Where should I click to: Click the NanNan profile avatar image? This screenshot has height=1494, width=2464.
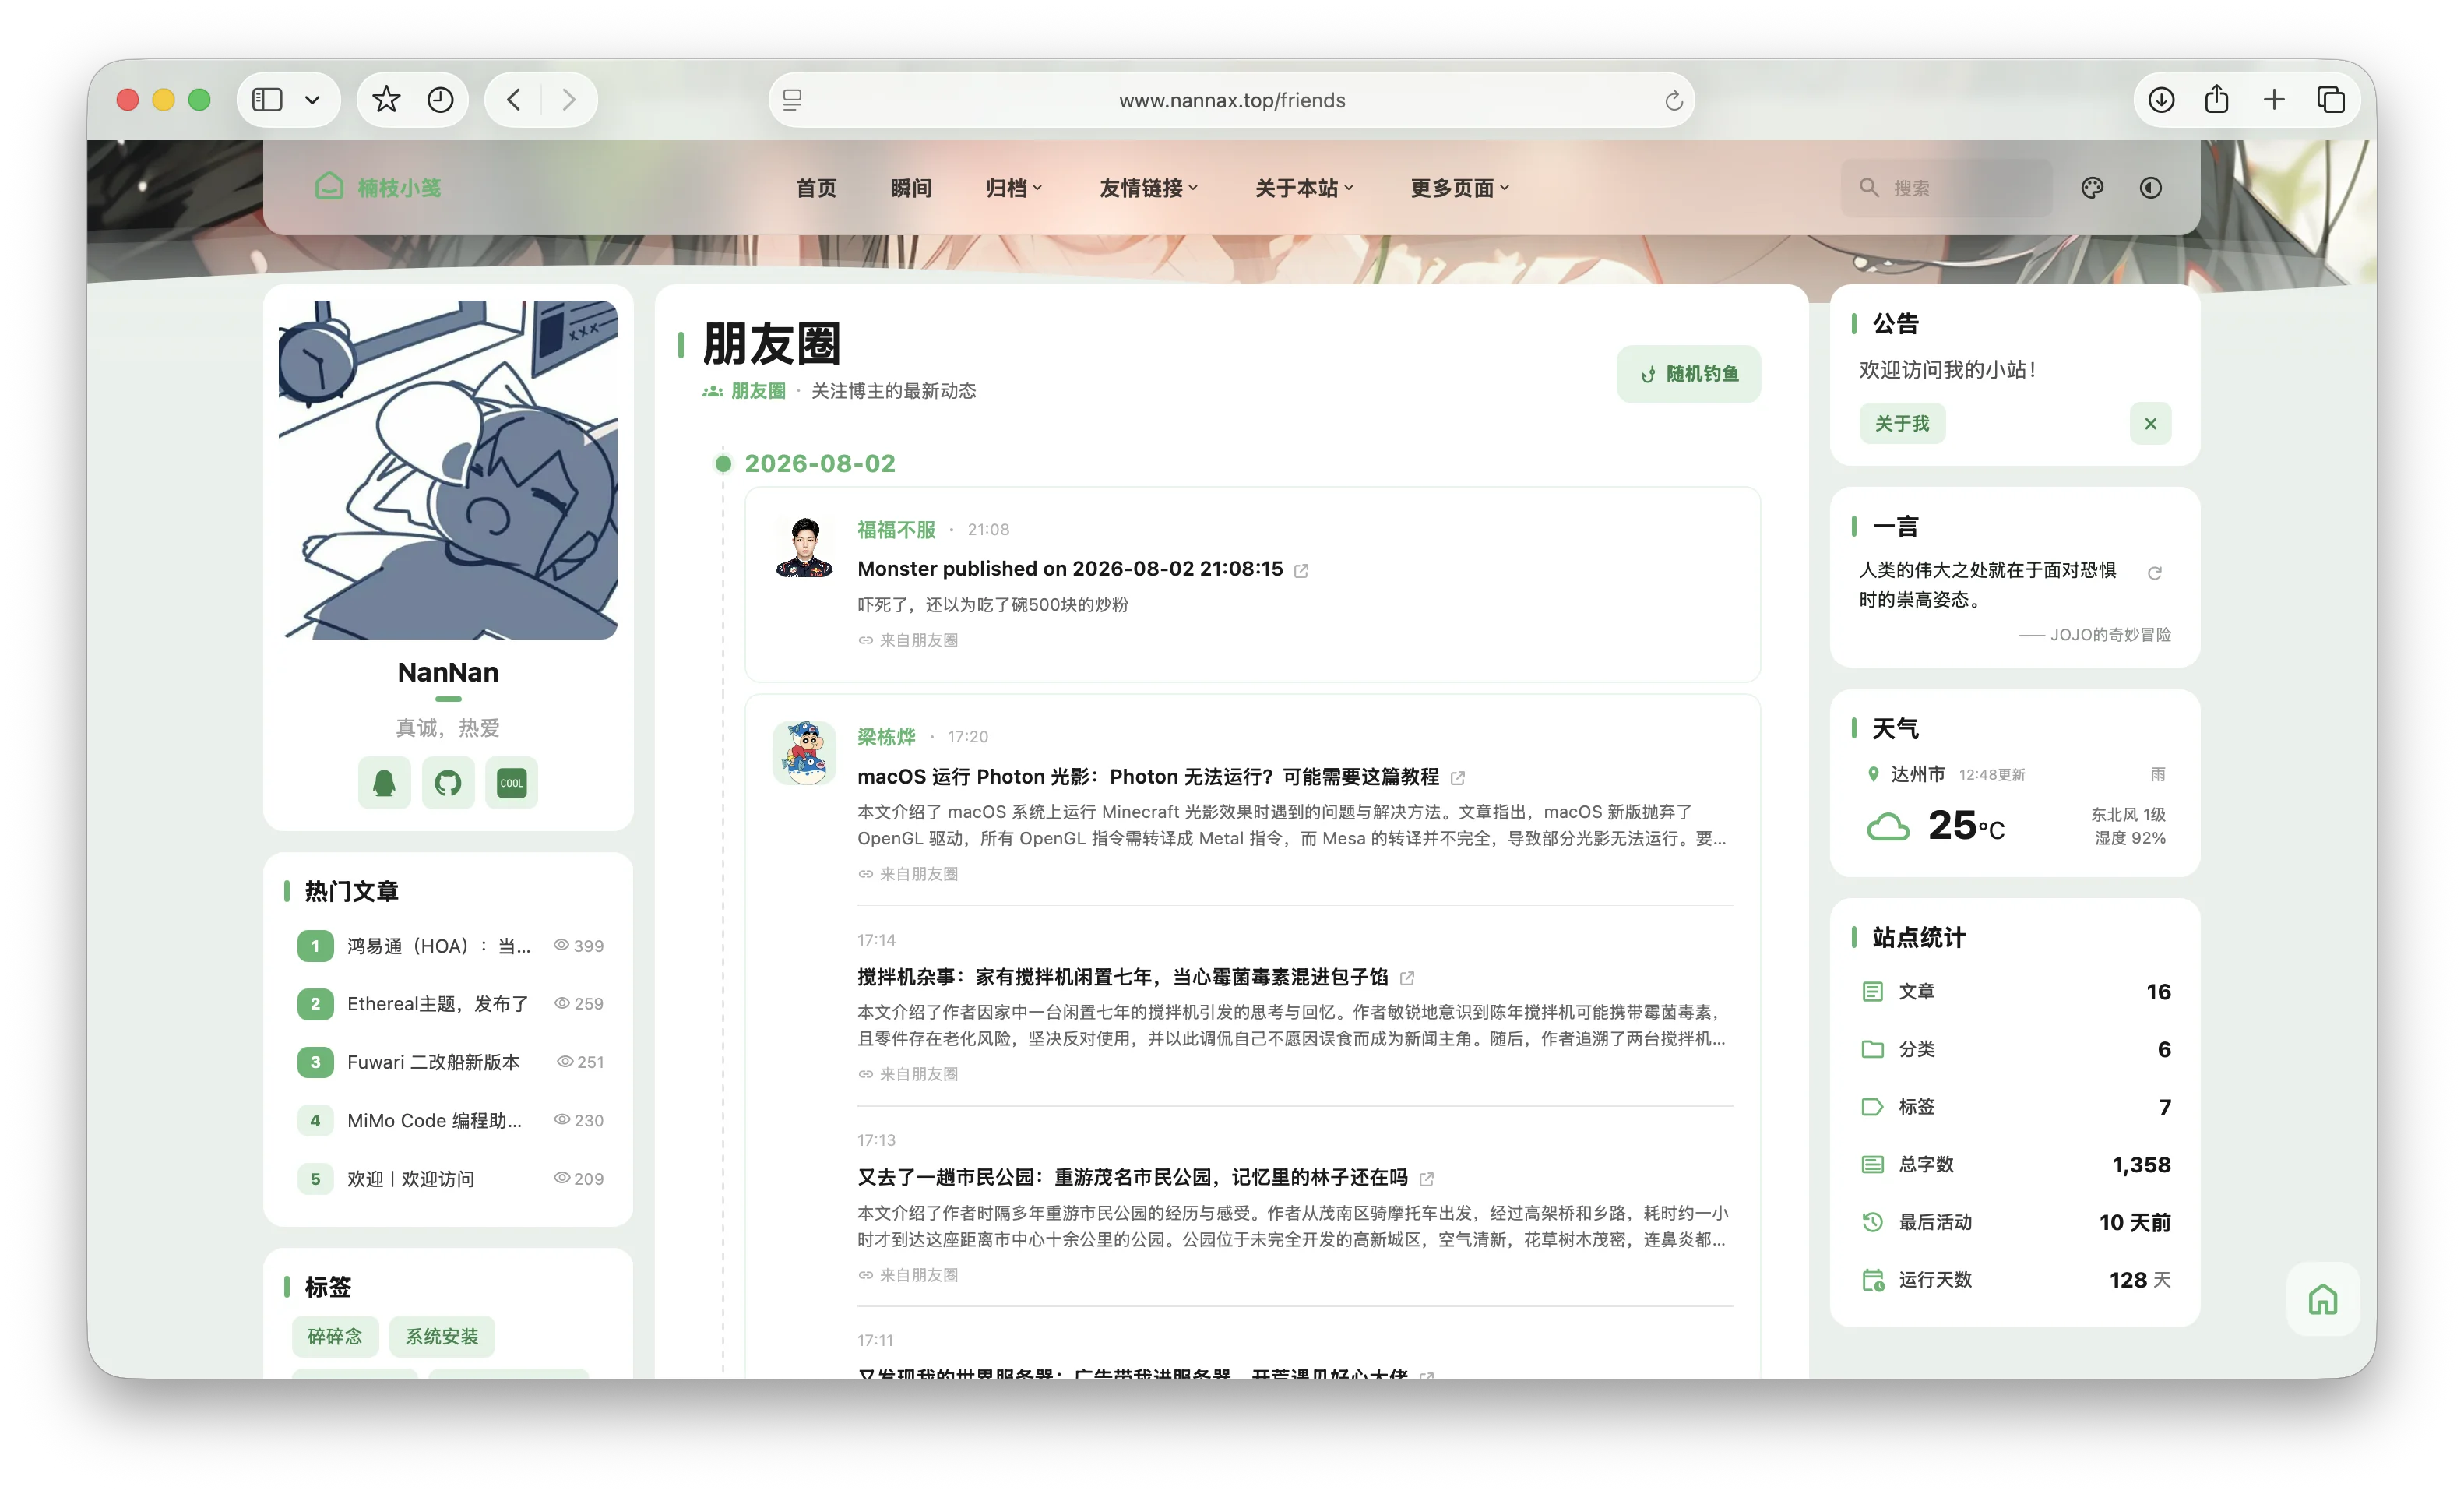[448, 470]
